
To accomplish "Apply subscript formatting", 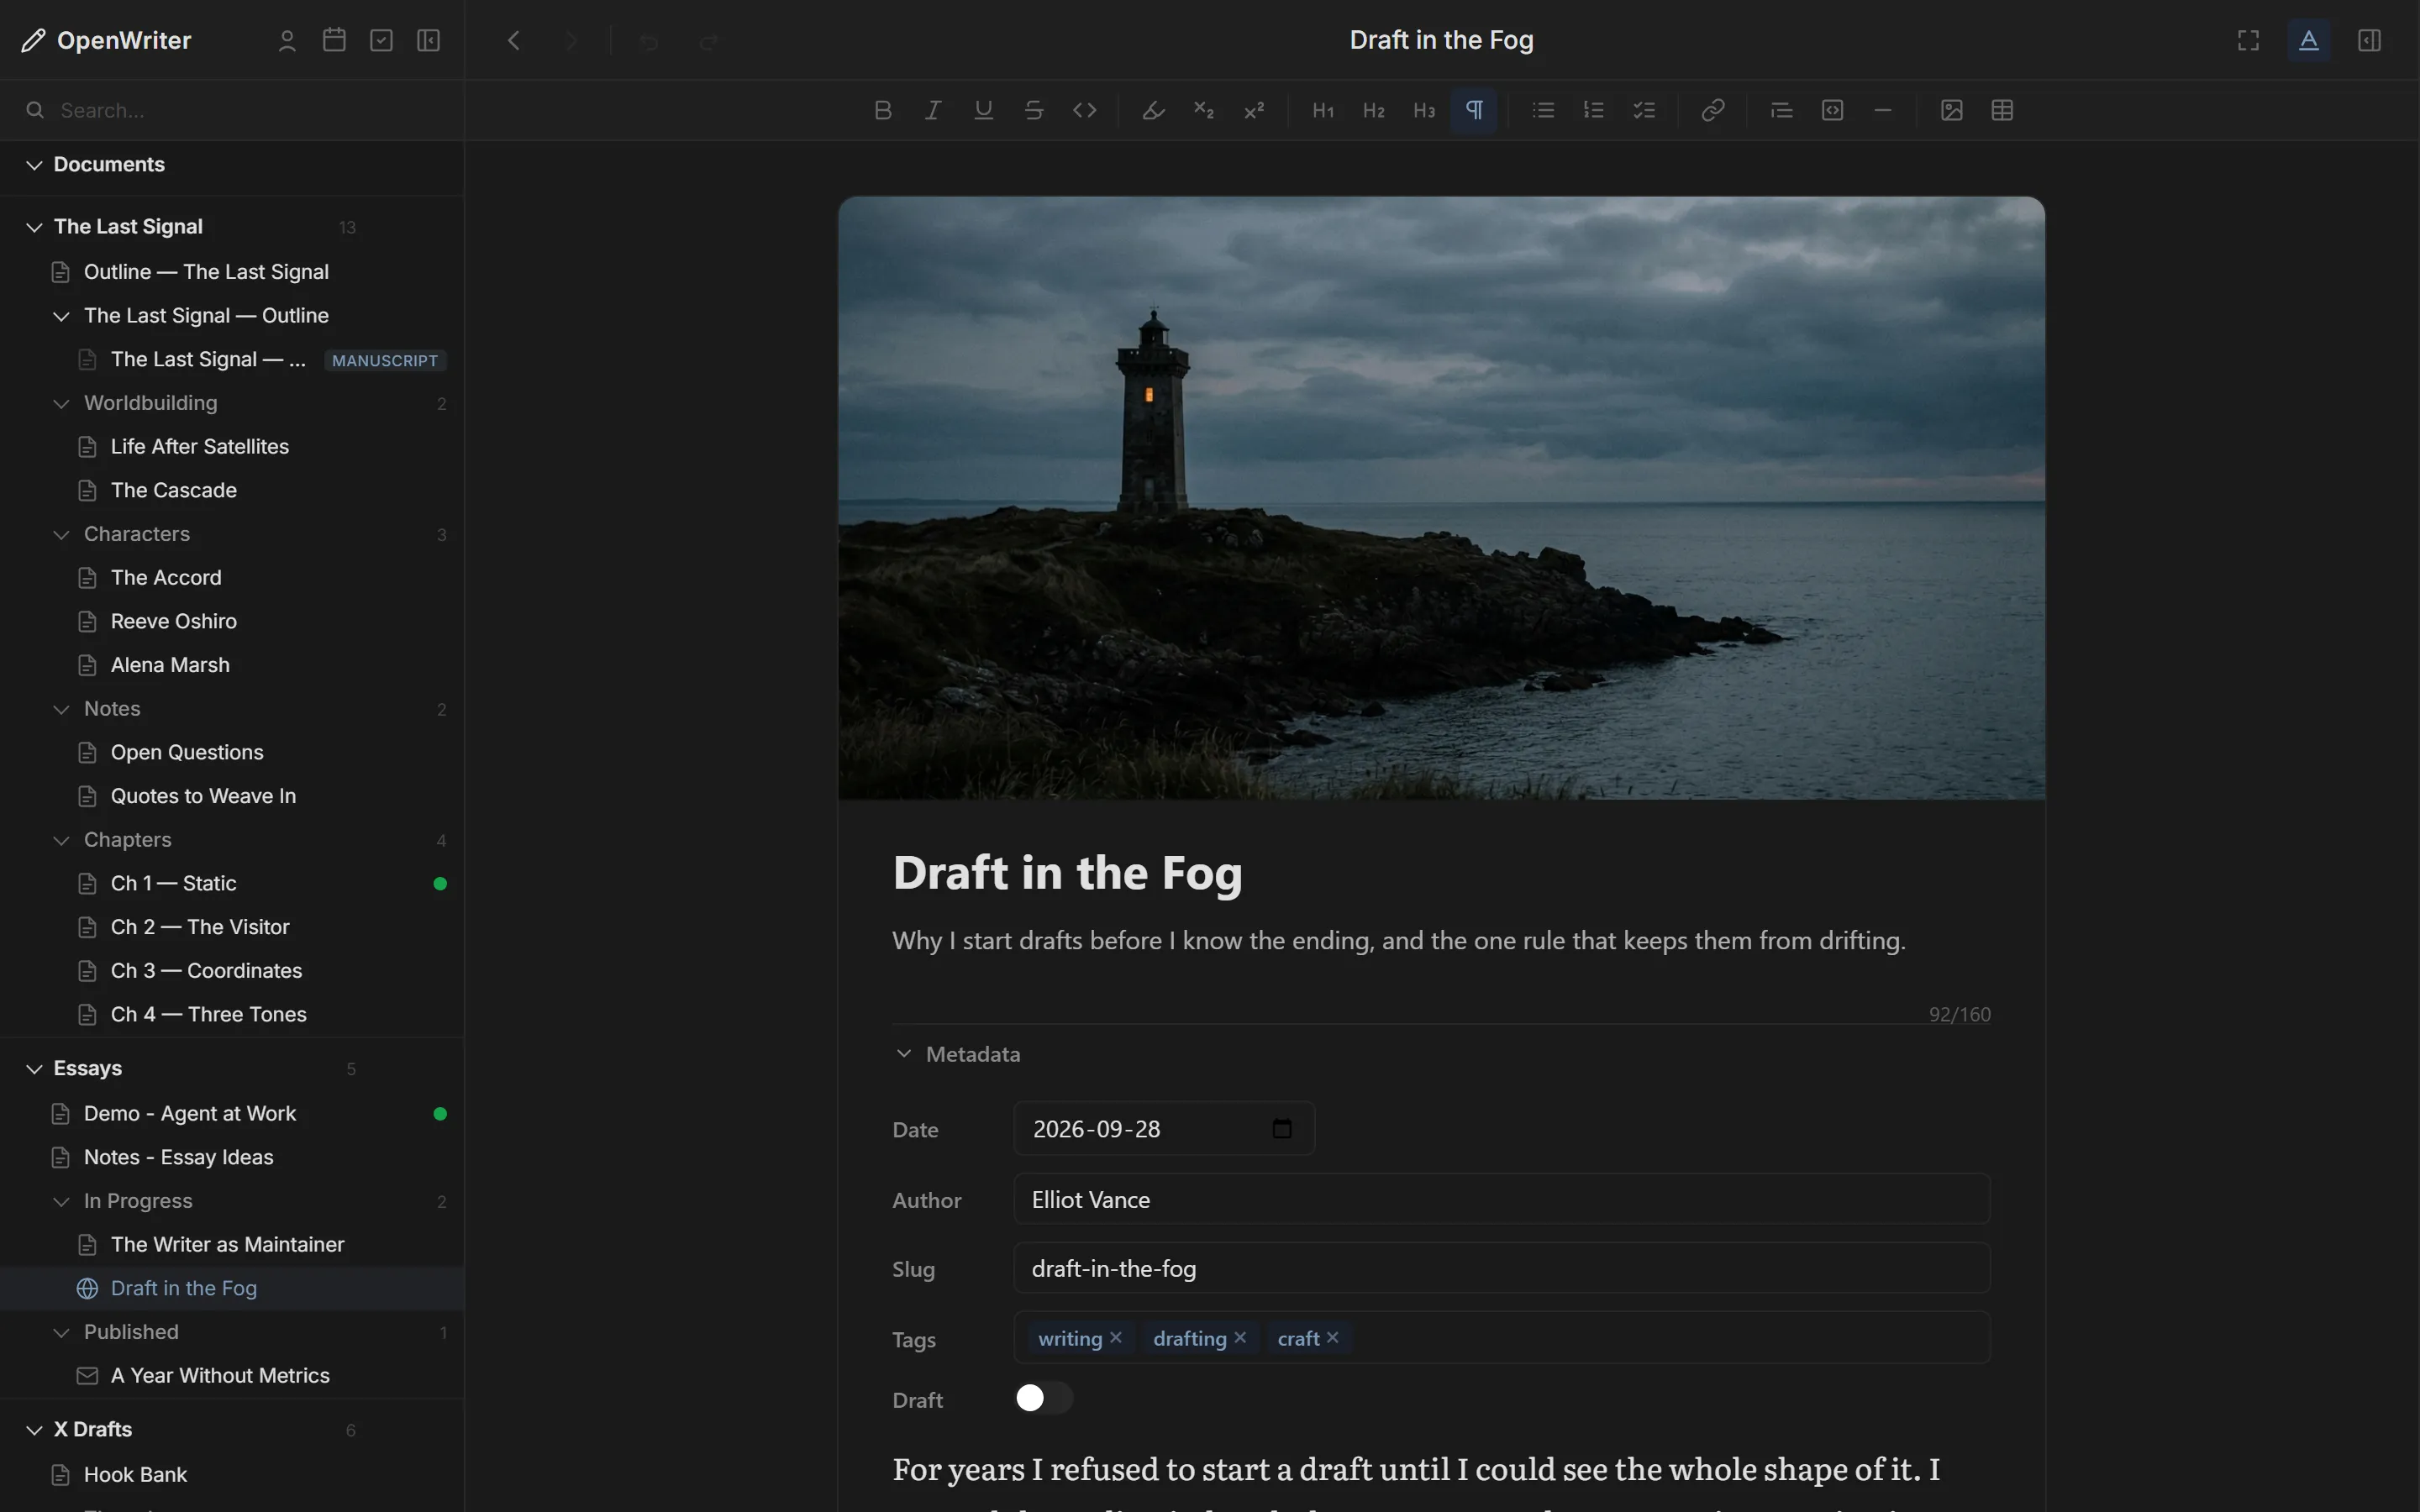I will 1204,110.
